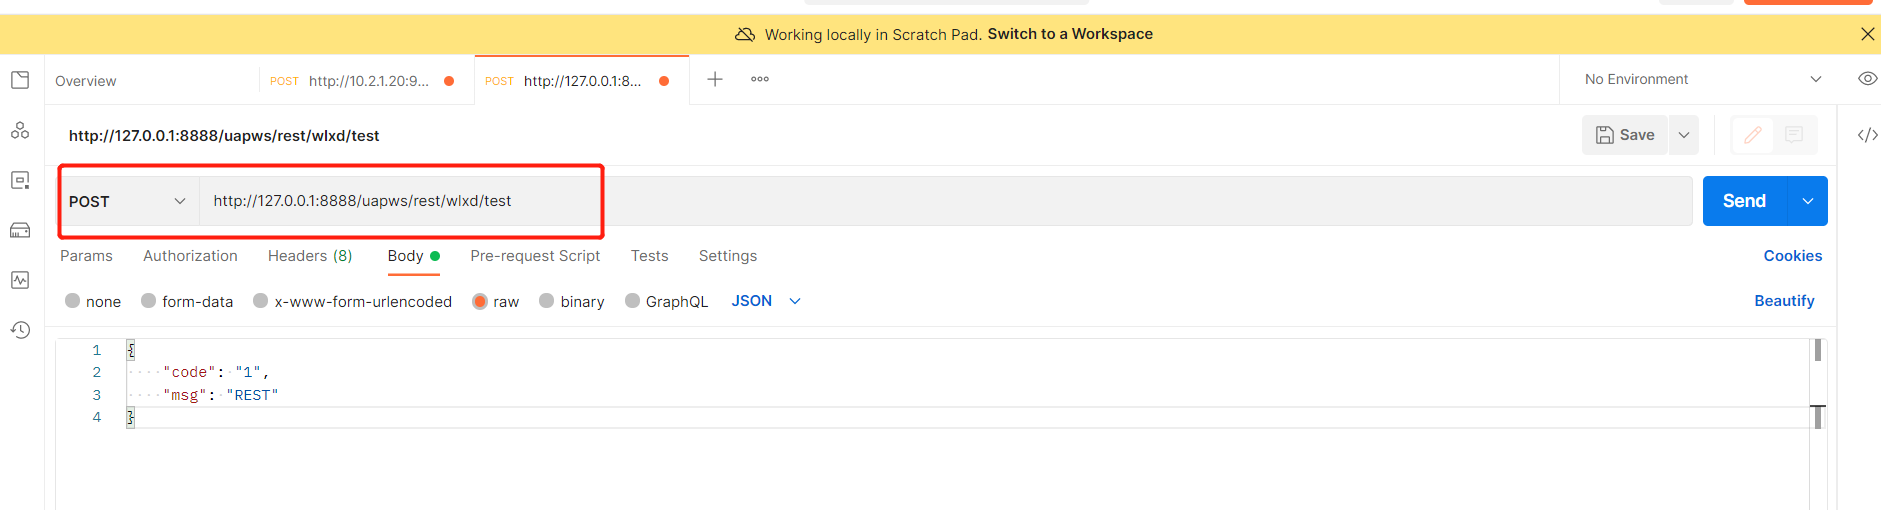Open the tab options ellipsis menu
Screen dimensions: 1881x510
[760, 79]
